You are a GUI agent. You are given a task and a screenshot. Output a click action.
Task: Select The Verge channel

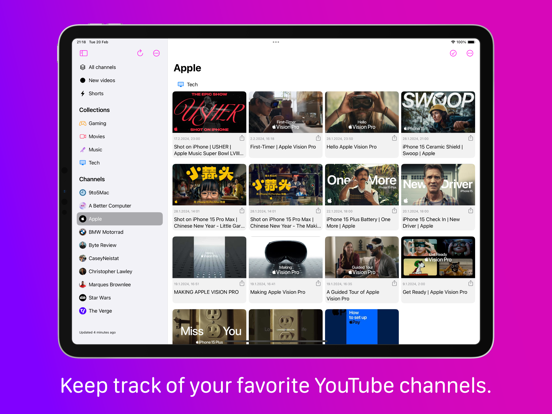click(x=120, y=311)
